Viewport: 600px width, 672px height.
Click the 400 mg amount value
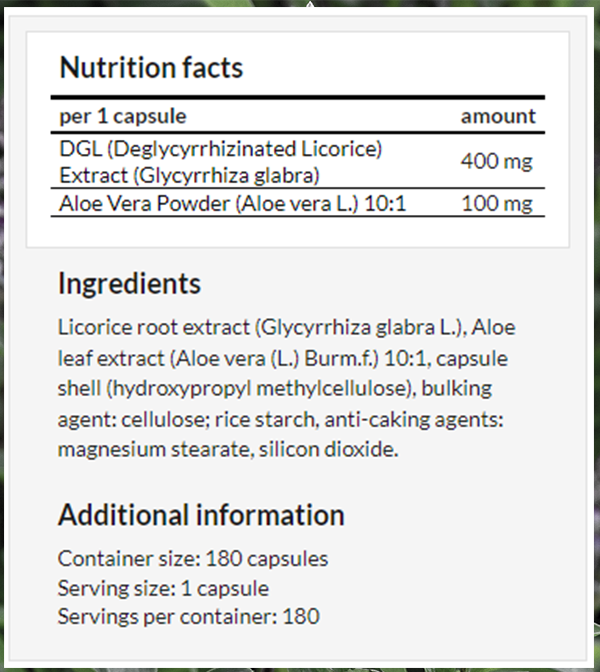[x=496, y=162]
